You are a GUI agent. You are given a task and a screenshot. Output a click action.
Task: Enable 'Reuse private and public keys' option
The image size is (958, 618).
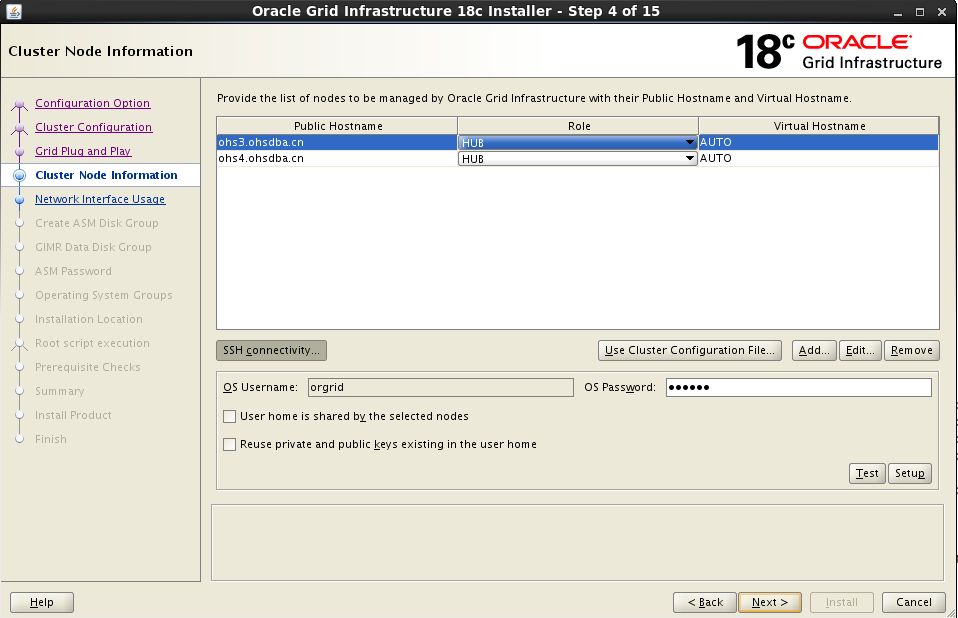(230, 445)
